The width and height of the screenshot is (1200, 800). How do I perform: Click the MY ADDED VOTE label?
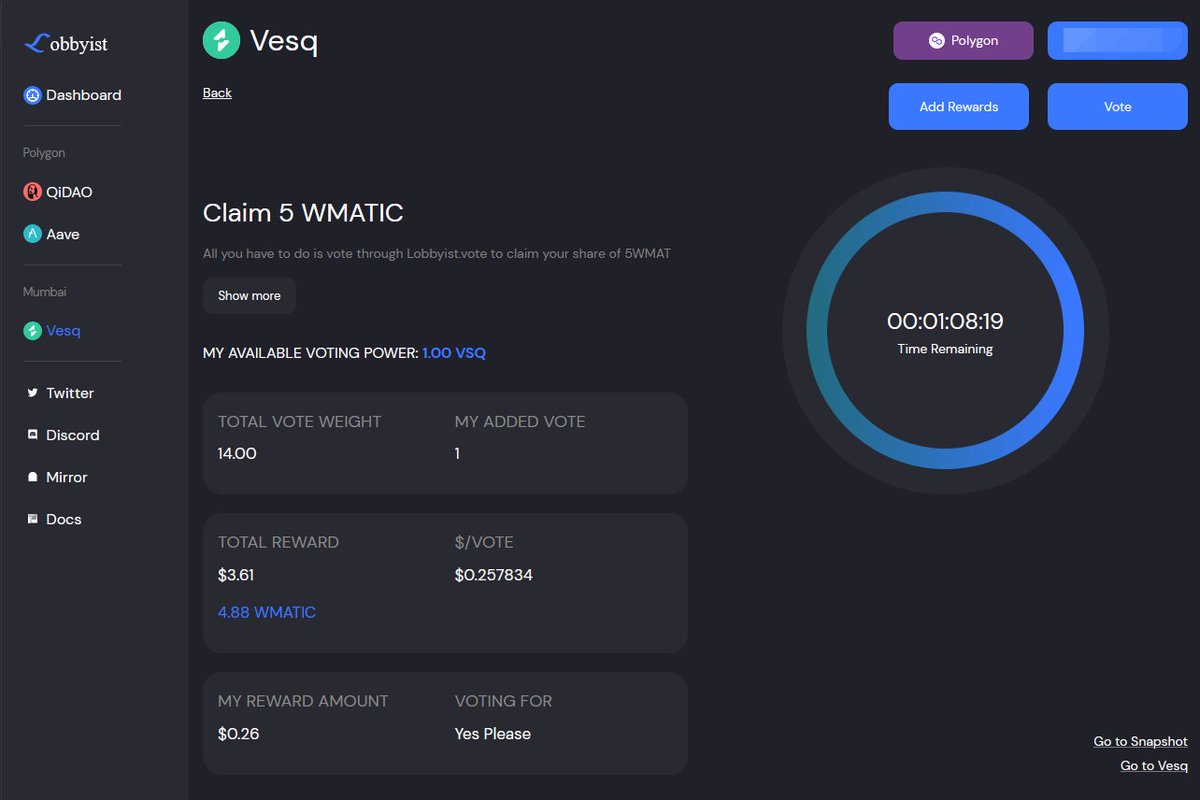[520, 422]
